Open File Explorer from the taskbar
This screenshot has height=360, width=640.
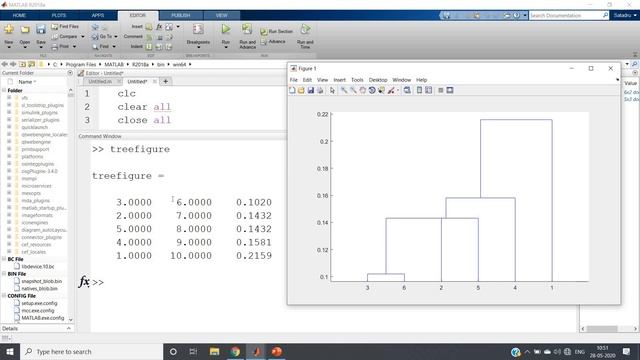214,351
